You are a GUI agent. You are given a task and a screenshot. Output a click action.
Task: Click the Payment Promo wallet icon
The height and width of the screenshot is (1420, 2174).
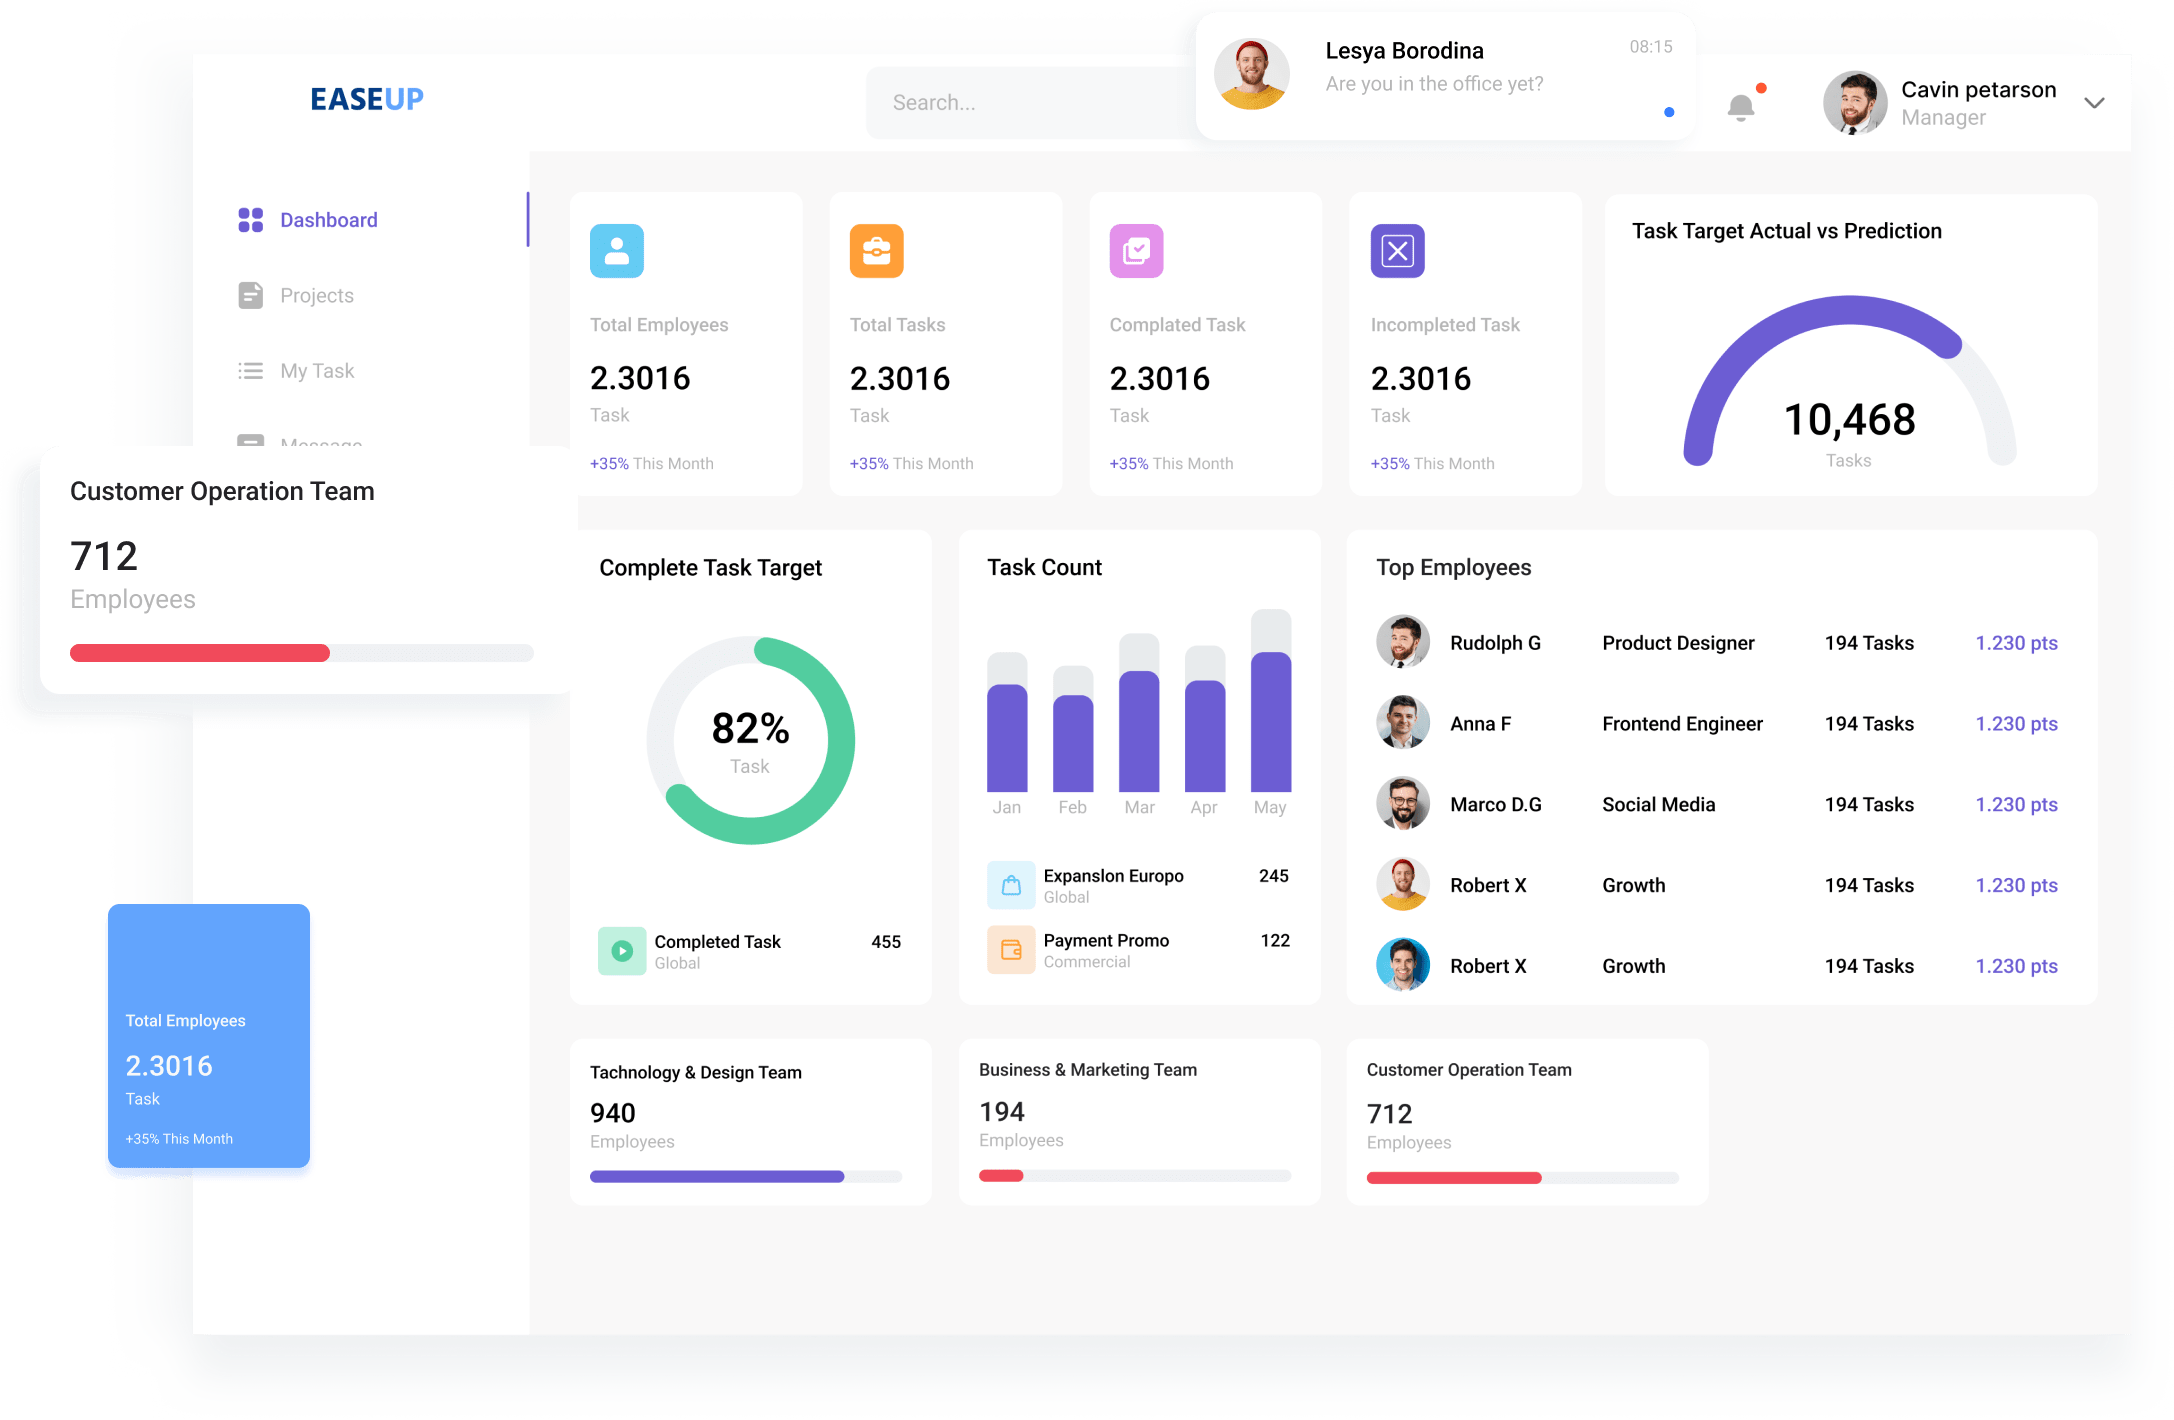pos(1011,950)
